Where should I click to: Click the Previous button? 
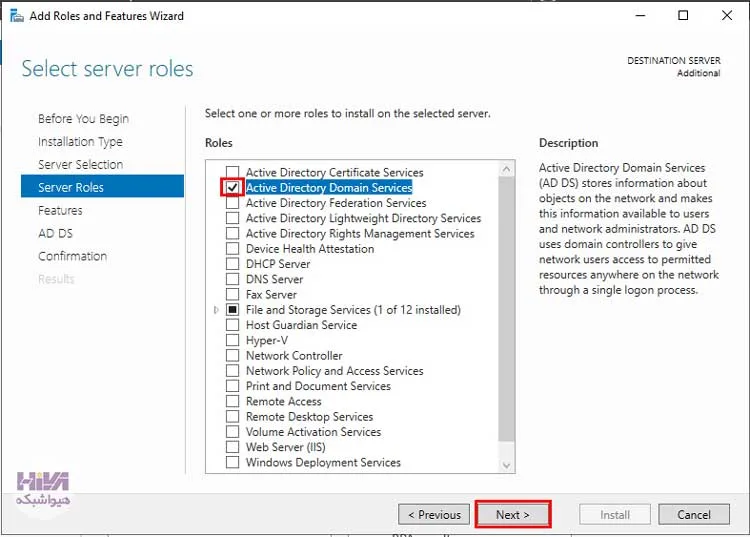pos(434,515)
